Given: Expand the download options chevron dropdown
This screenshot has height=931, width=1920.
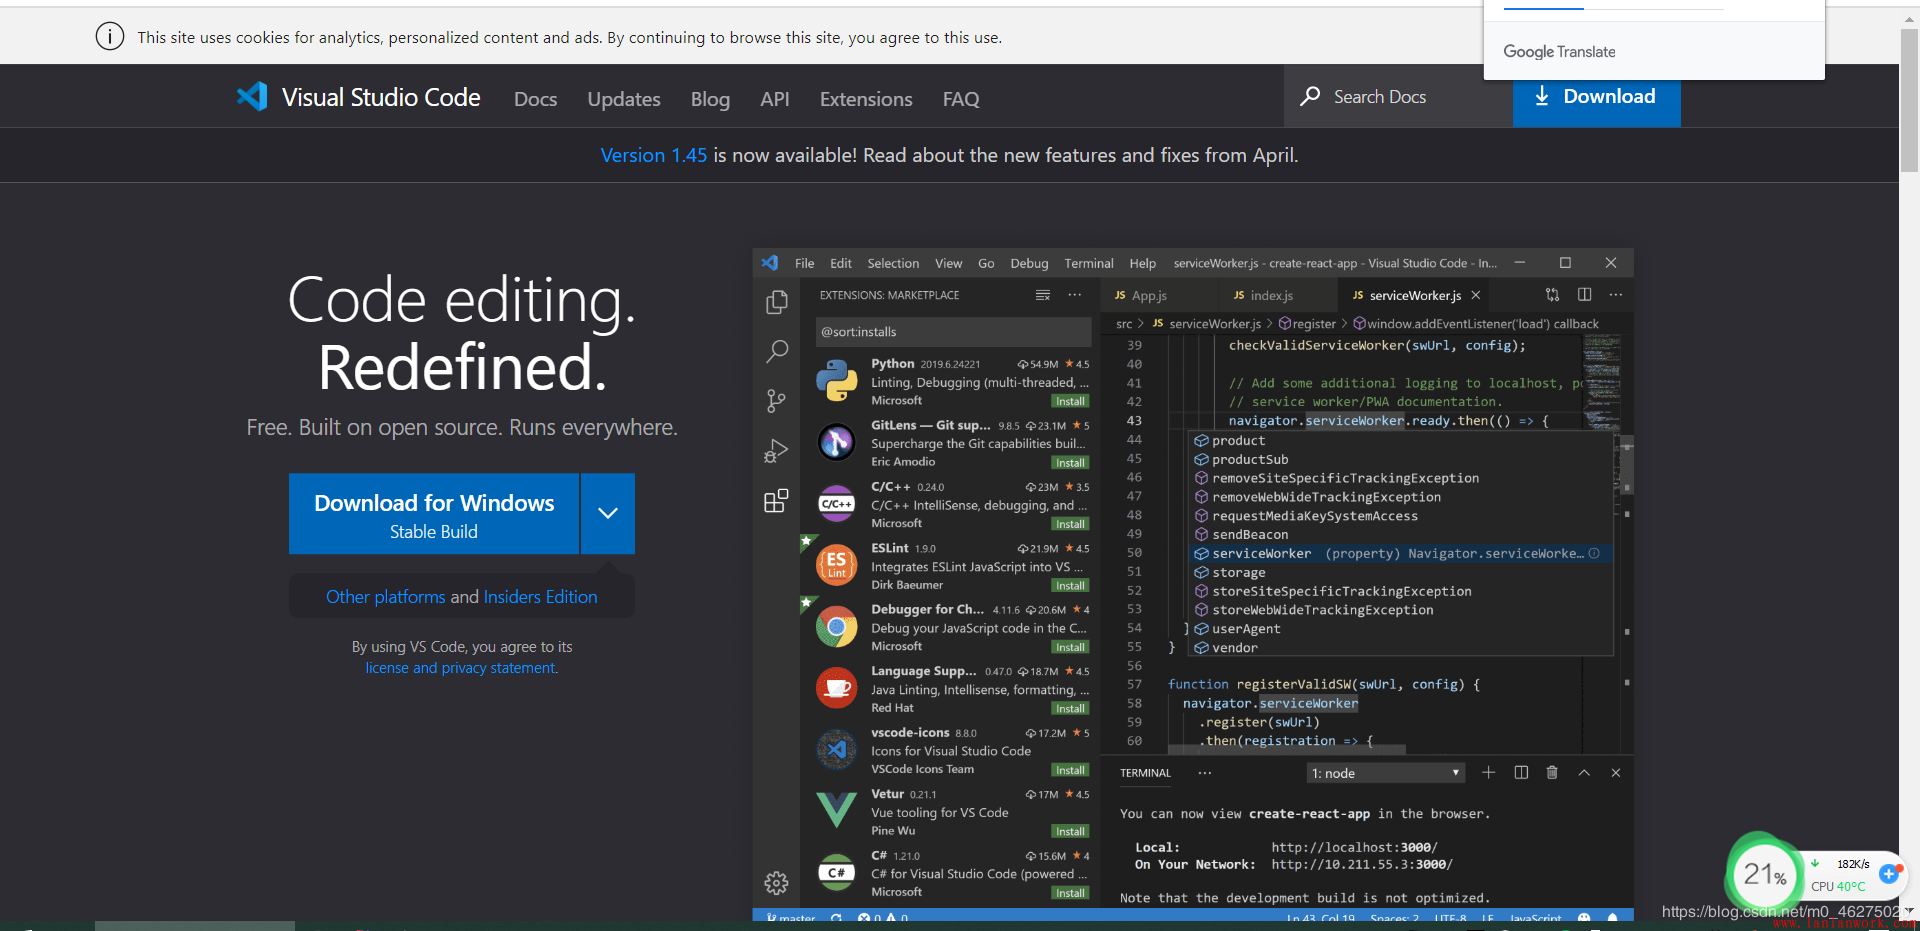Looking at the screenshot, I should 607,513.
